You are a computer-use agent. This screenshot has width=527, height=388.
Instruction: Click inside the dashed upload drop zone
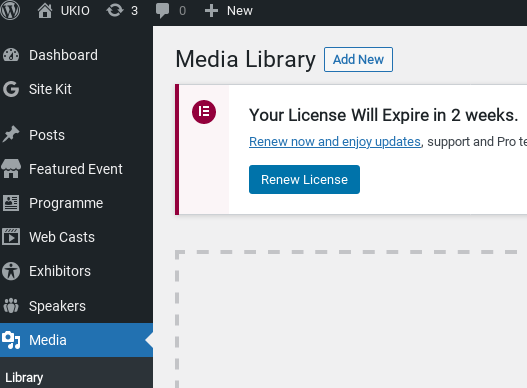point(351,319)
